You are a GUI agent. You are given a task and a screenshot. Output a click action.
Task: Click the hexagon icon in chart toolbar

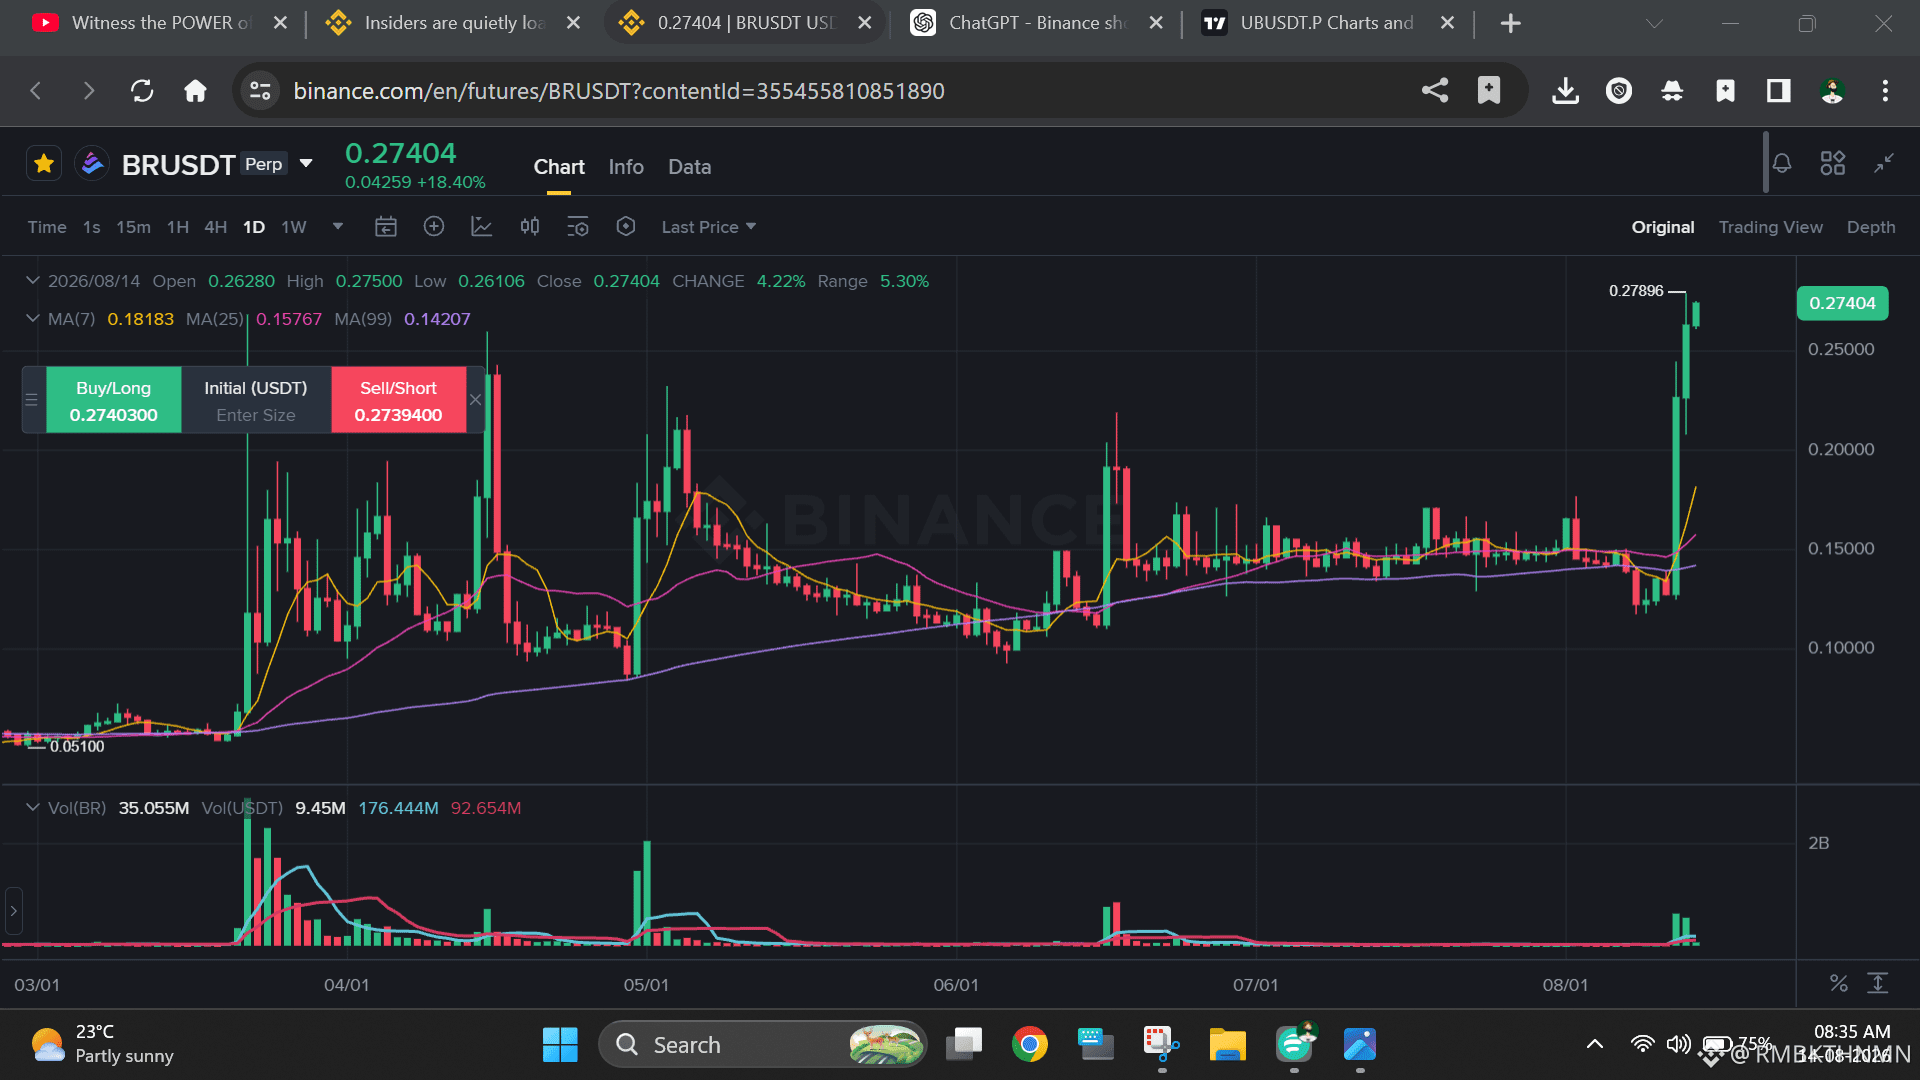[626, 227]
